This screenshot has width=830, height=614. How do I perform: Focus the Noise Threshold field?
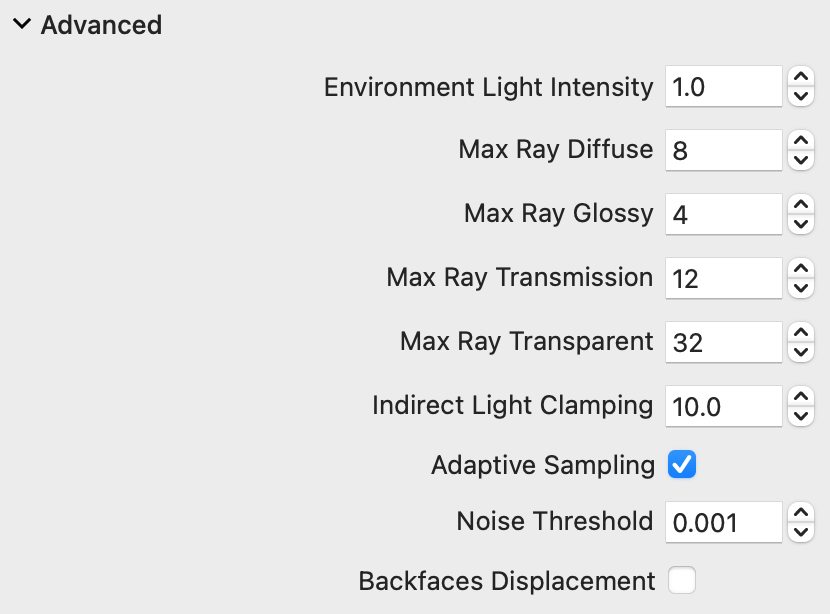722,522
